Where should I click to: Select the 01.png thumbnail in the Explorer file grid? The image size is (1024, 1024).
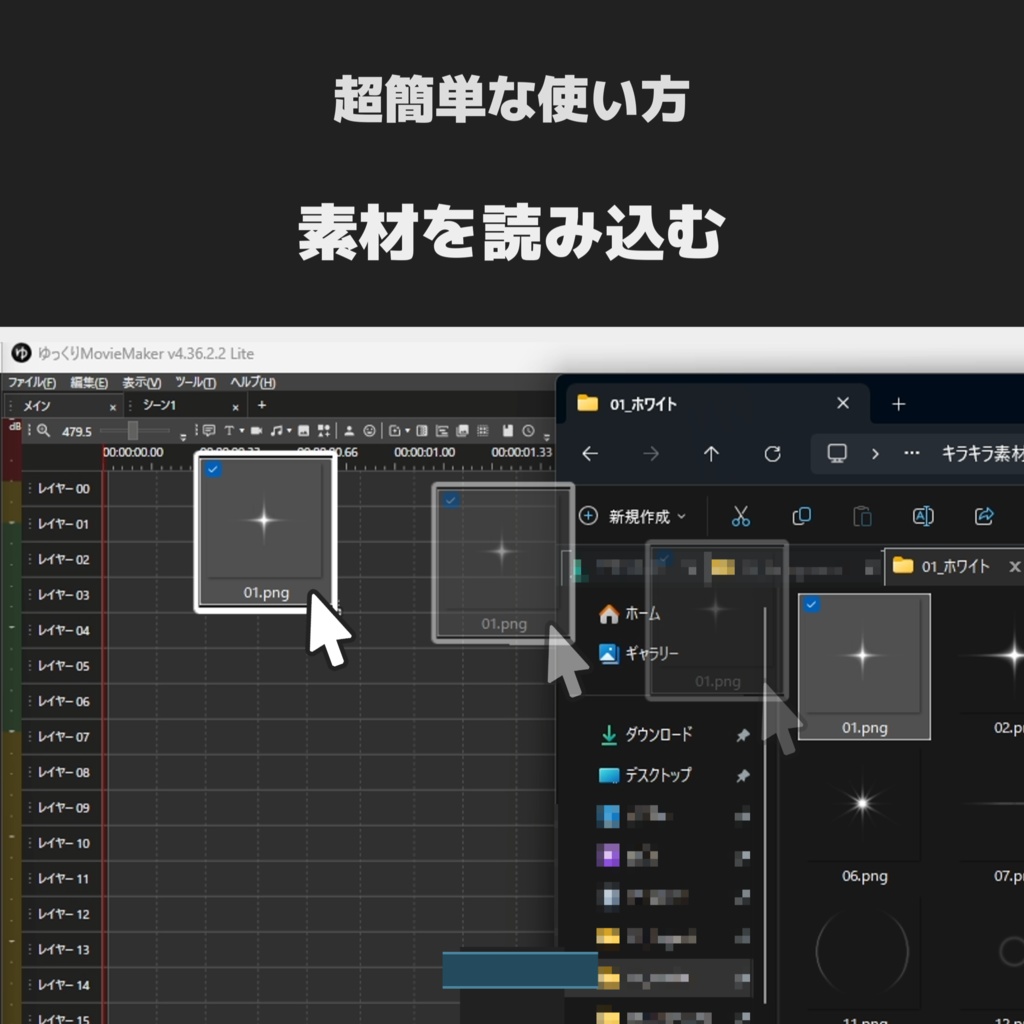[x=864, y=666]
